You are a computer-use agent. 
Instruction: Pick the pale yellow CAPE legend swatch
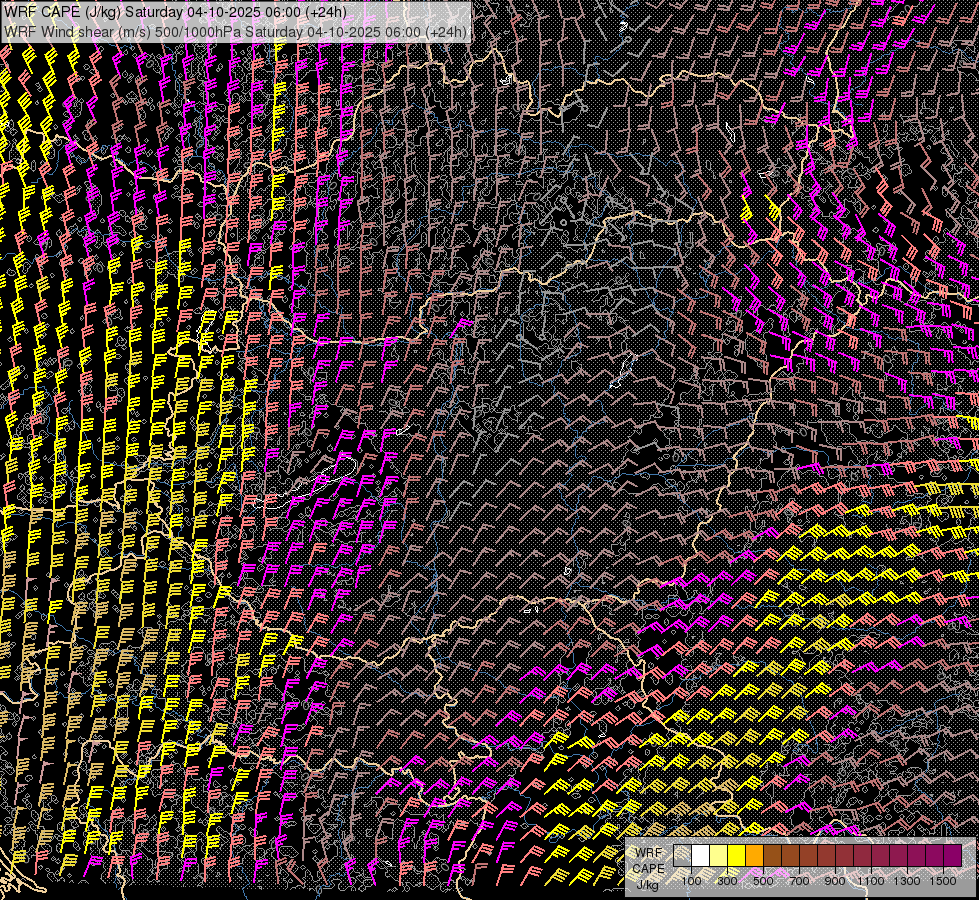(718, 856)
